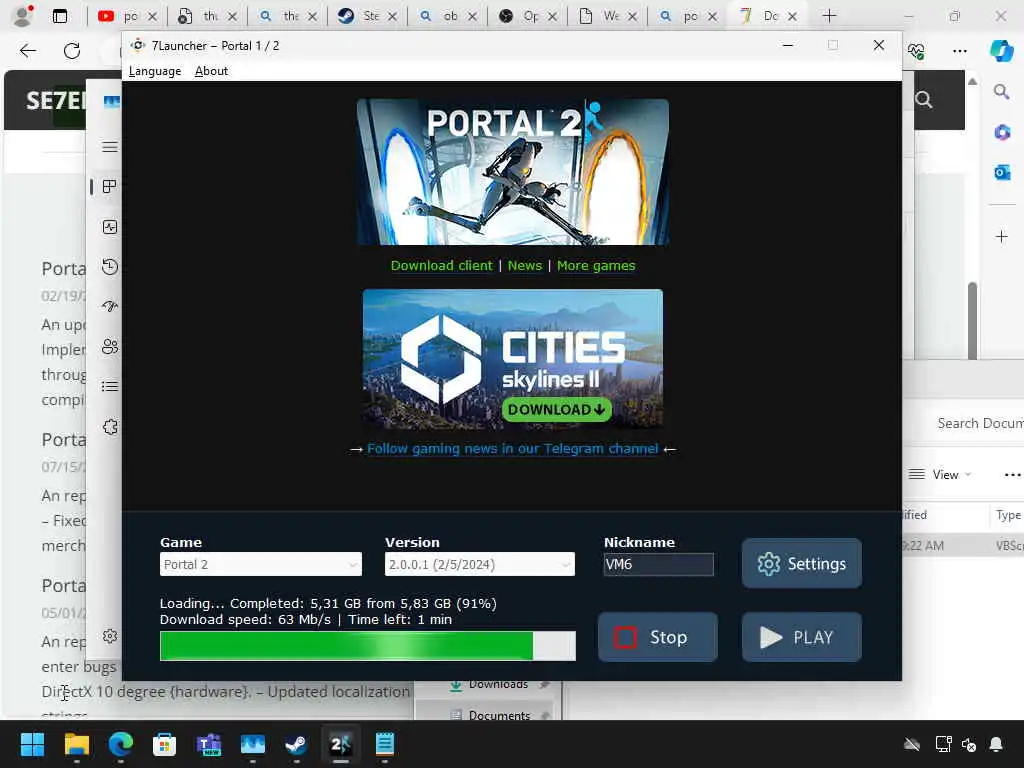
Task: Open a new browser tab
Action: 829,16
